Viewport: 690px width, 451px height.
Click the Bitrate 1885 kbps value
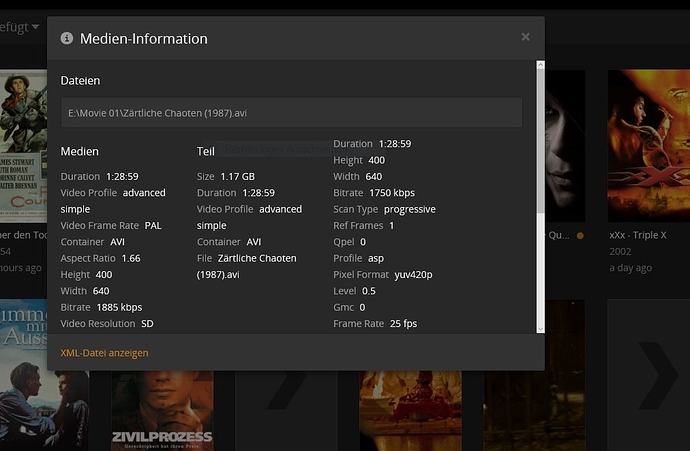coord(119,307)
